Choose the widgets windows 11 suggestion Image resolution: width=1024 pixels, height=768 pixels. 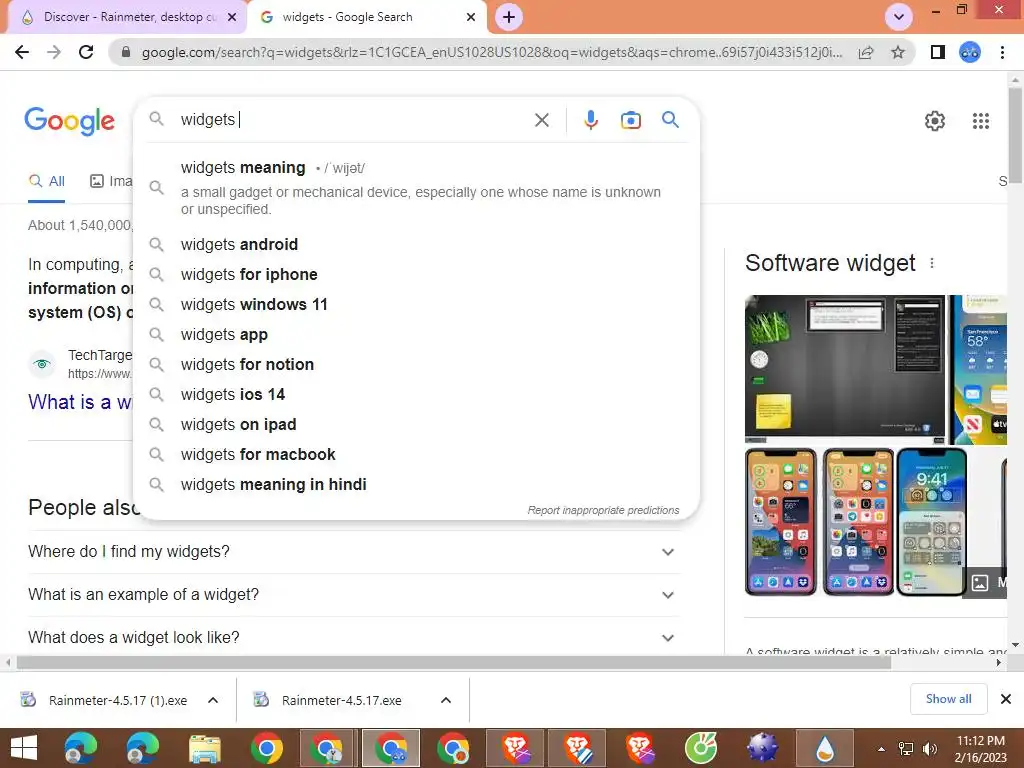416,304
